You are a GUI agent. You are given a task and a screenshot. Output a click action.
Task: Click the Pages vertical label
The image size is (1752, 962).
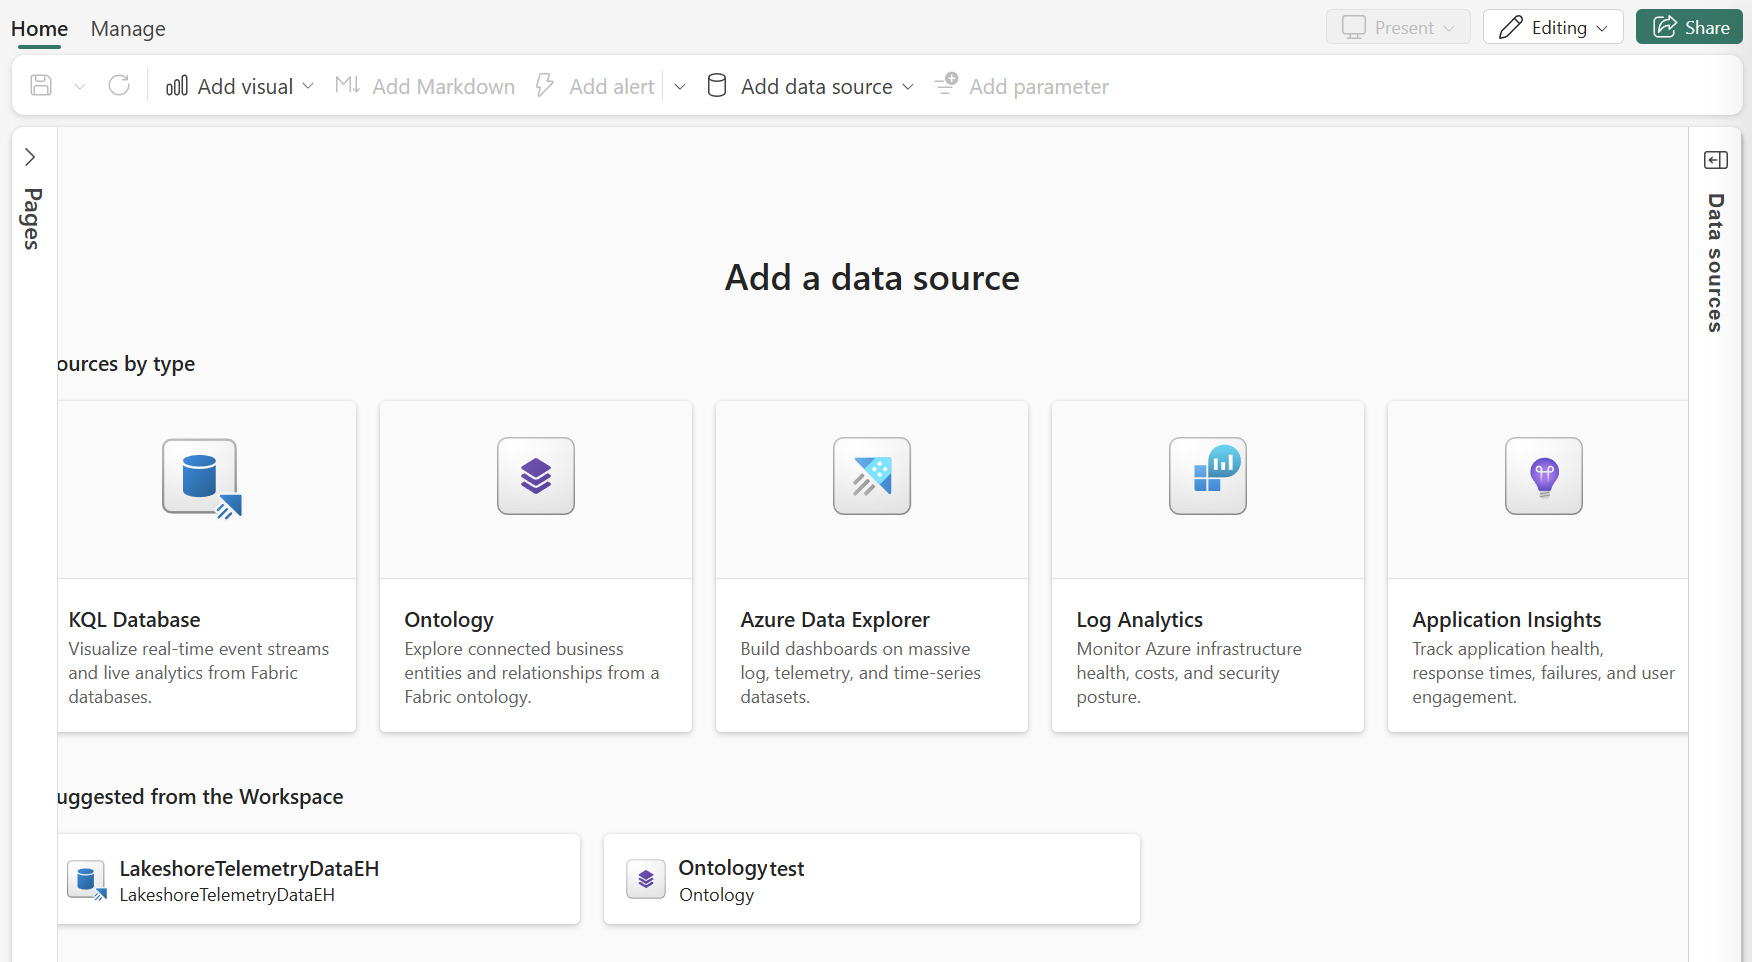33,219
